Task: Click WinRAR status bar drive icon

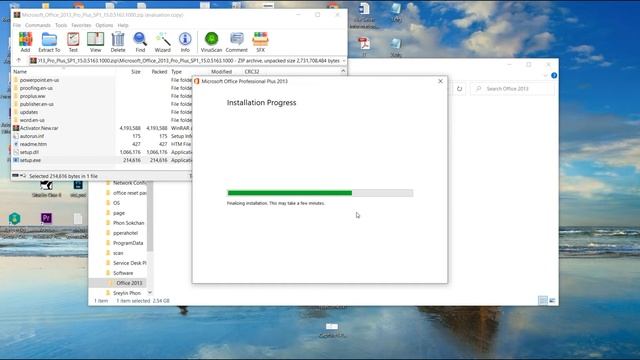Action: coord(16,176)
